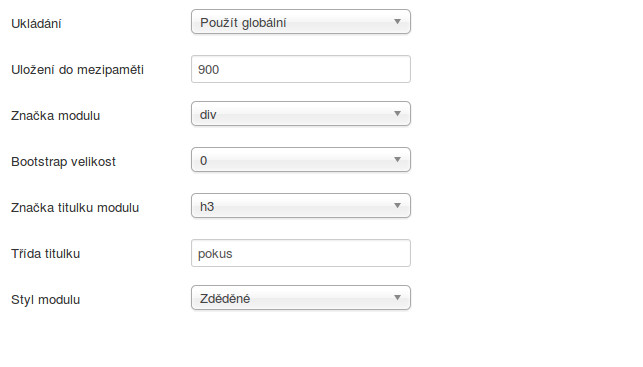
Task: Open the Značka titulku modulu h3 dropdown
Action: pos(301,205)
